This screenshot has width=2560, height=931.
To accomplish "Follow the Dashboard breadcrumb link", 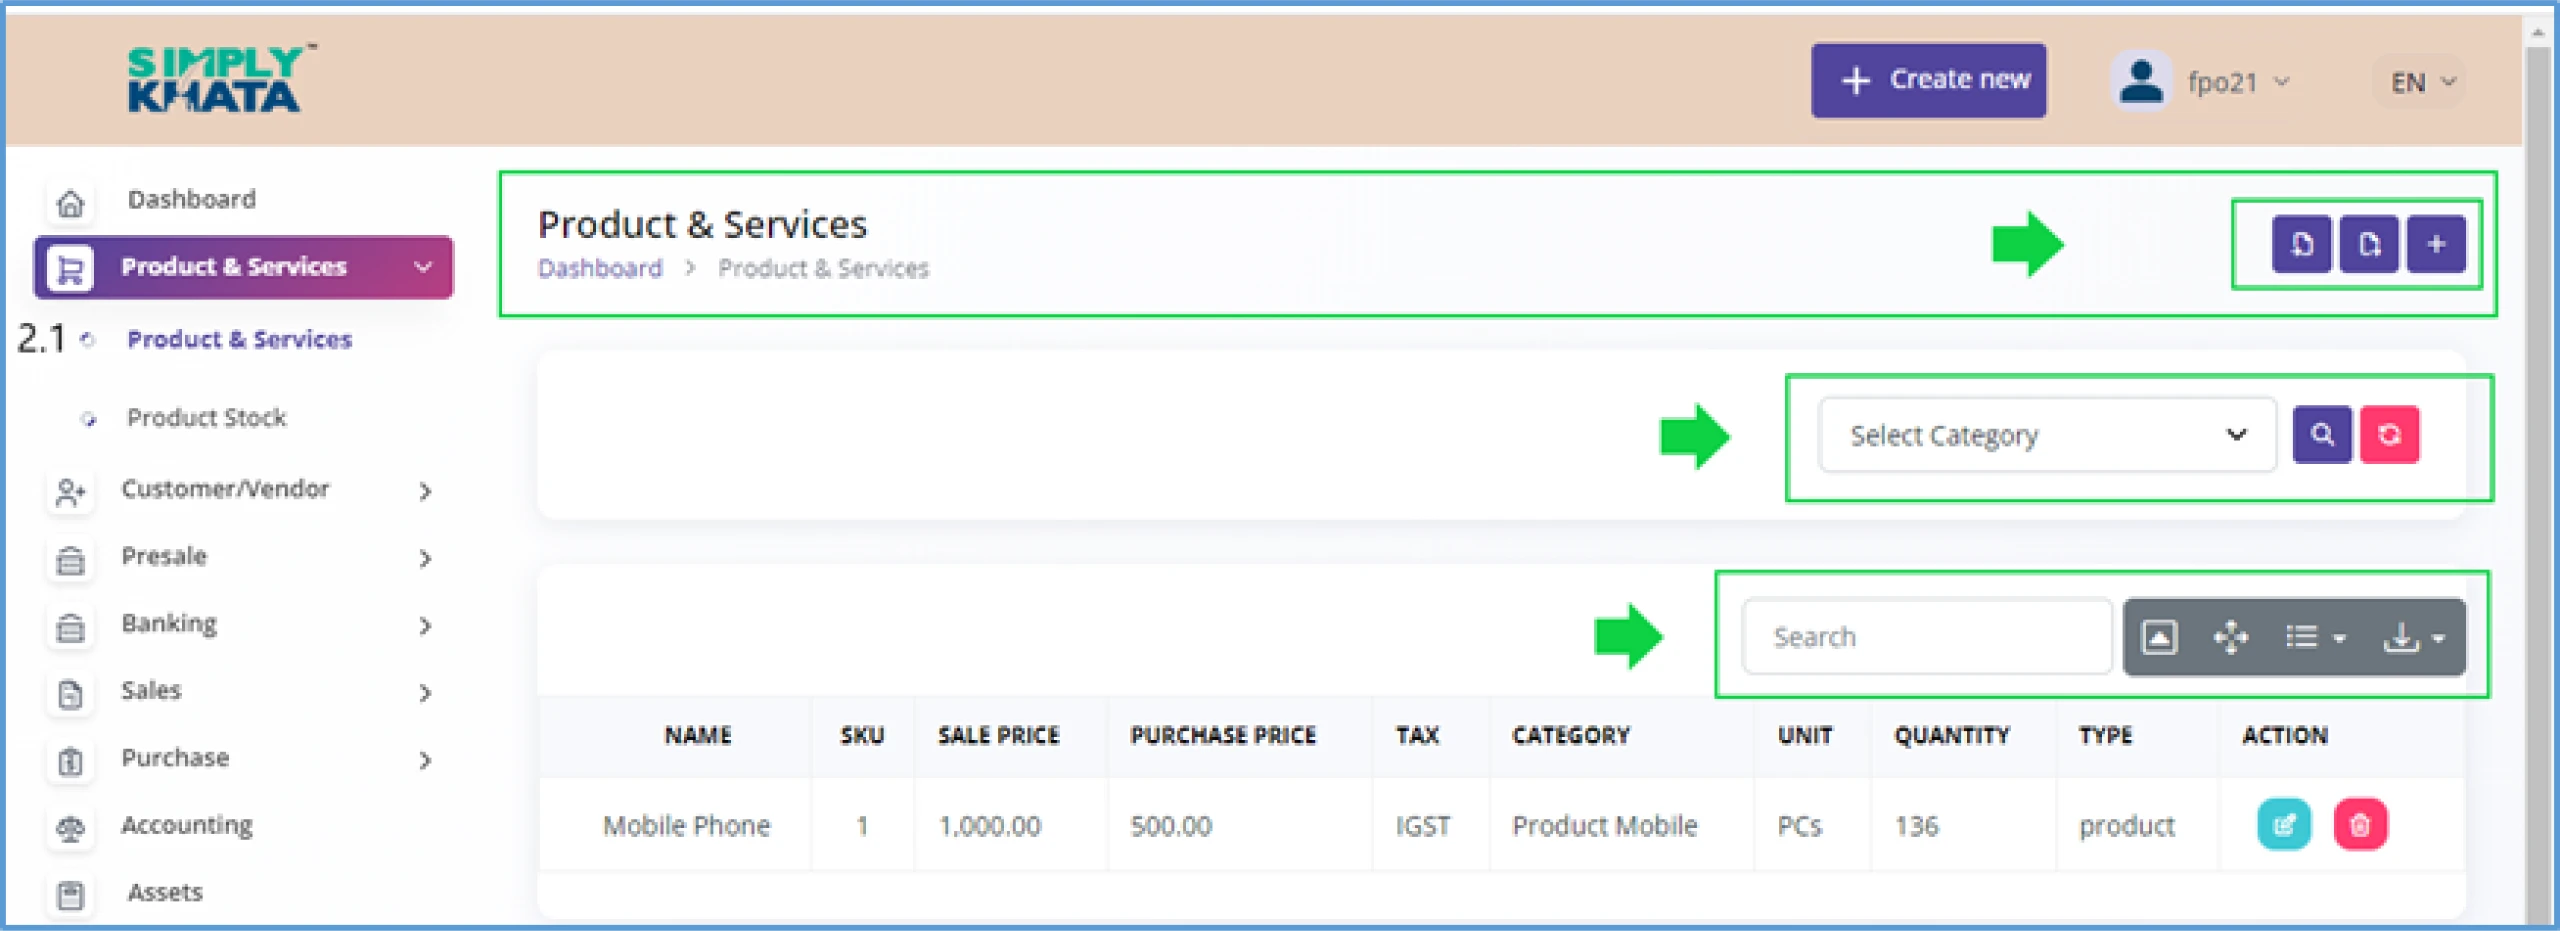I will (x=600, y=269).
